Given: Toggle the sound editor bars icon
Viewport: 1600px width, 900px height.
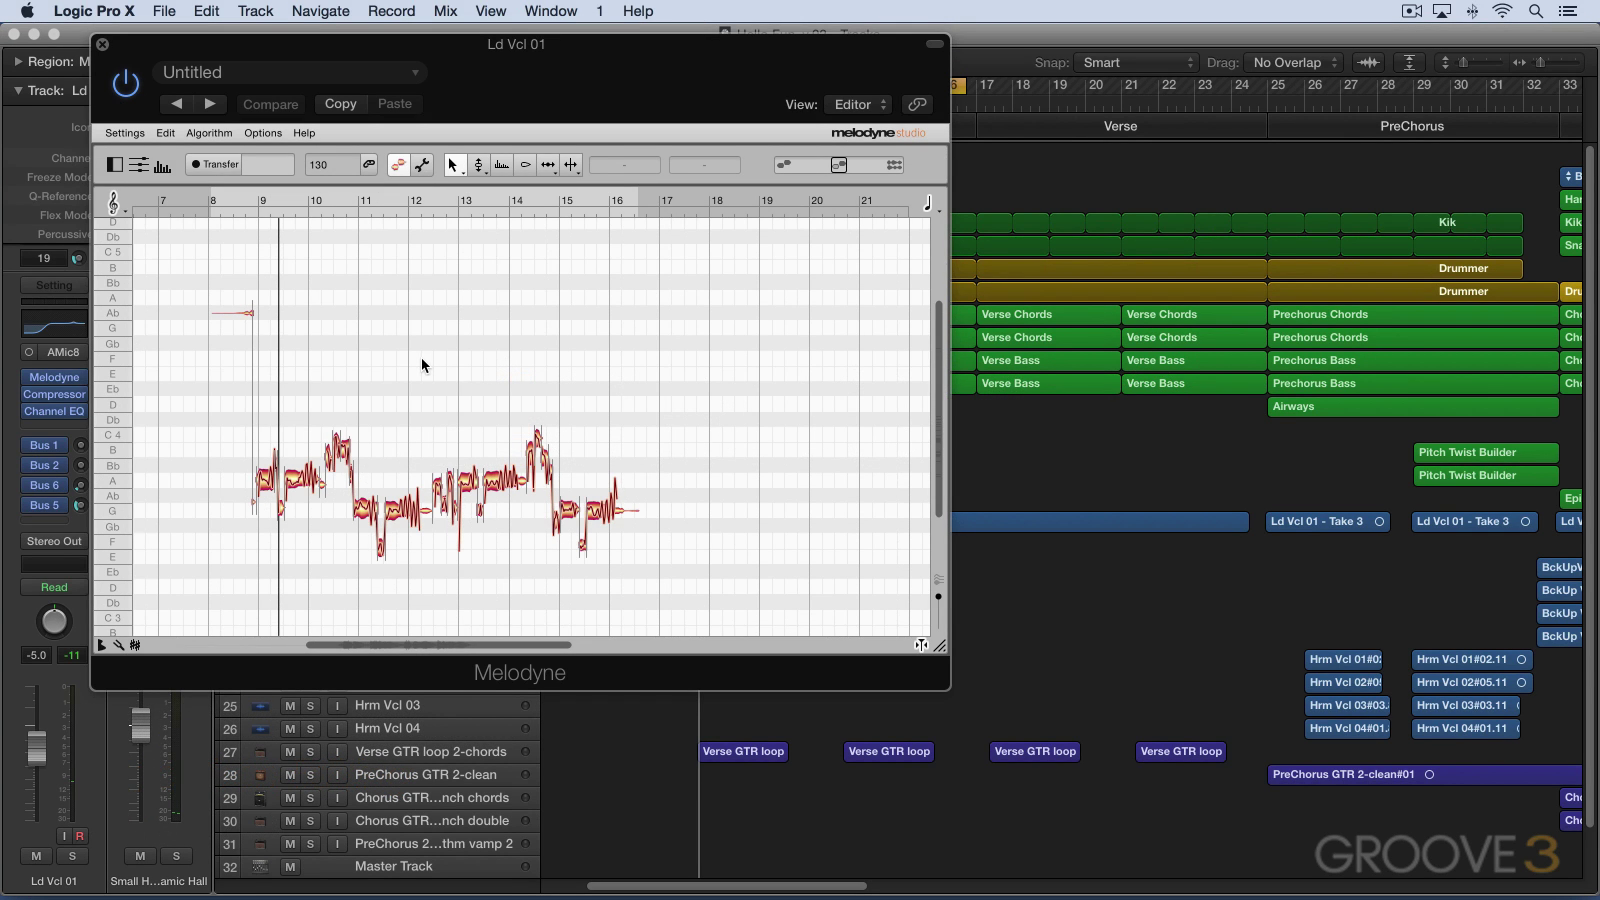Looking at the screenshot, I should pyautogui.click(x=162, y=165).
